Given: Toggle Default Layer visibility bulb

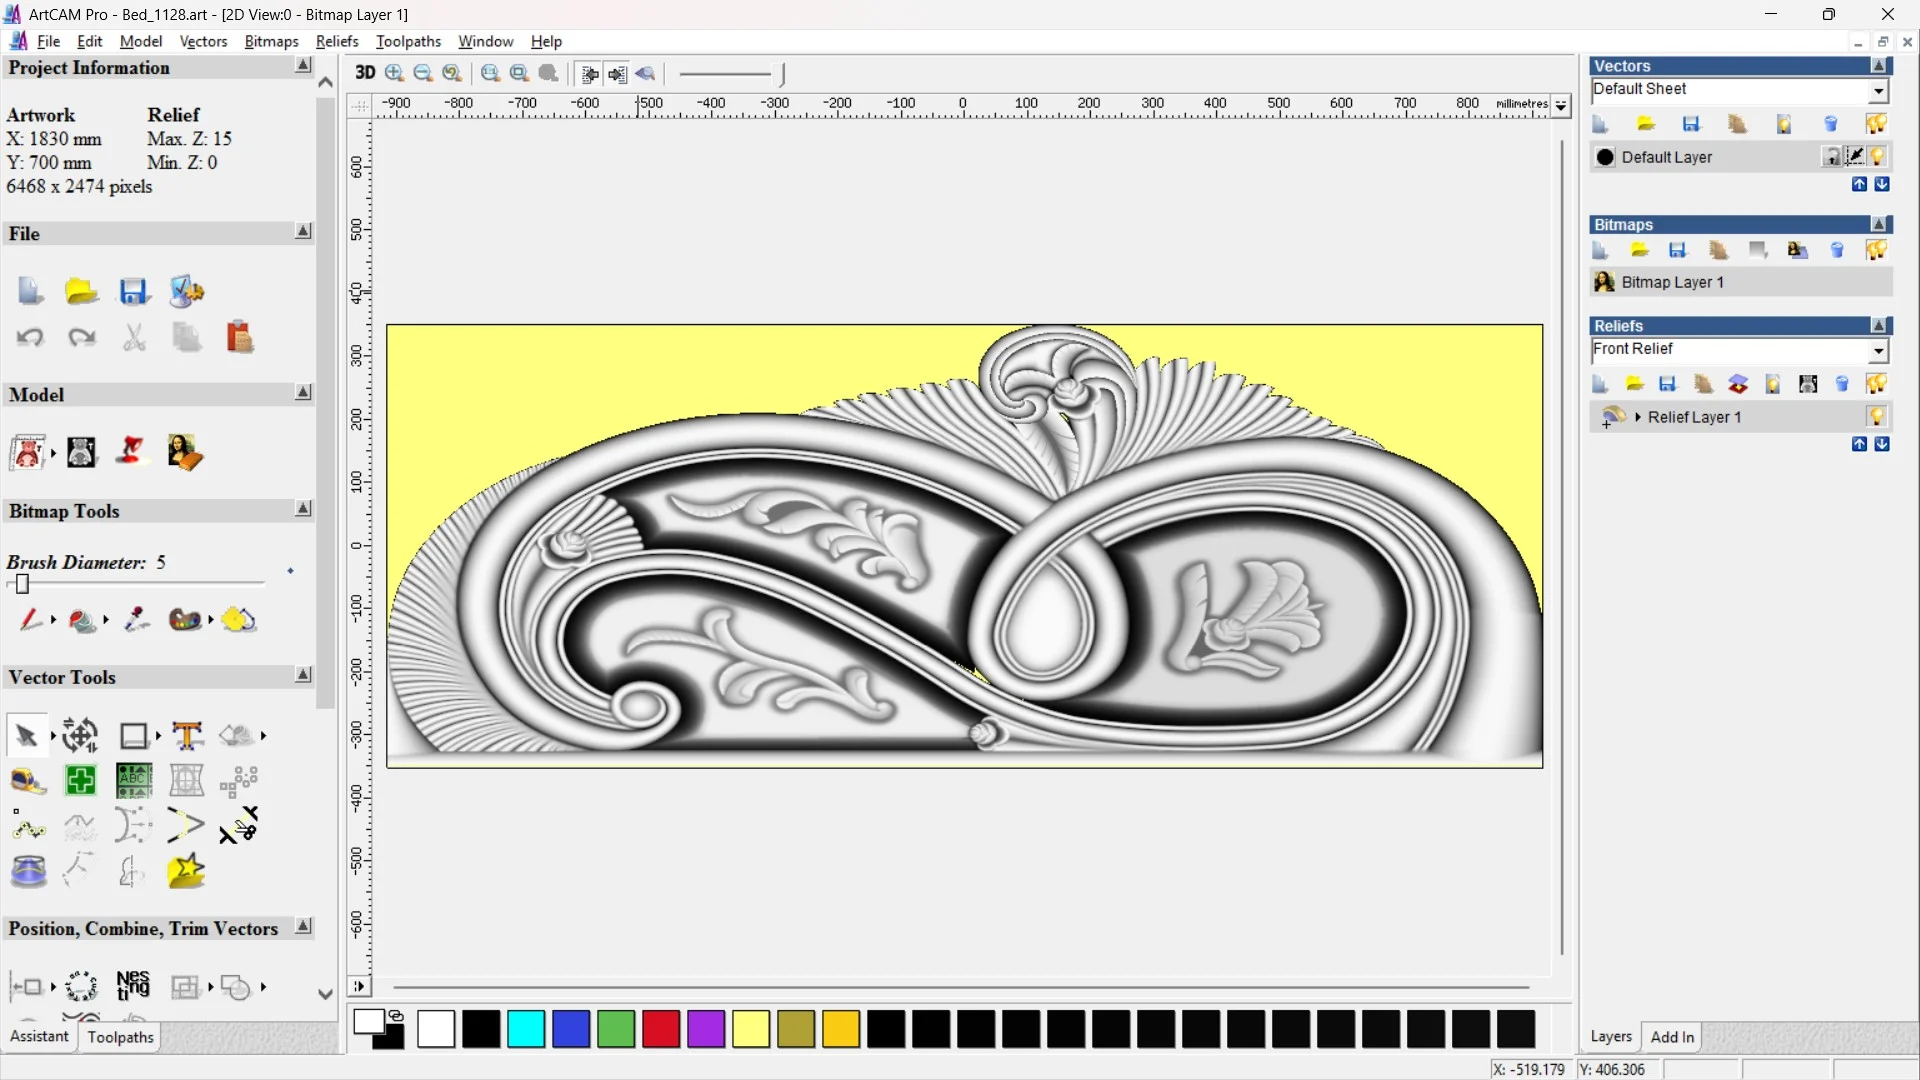Looking at the screenshot, I should (1878, 157).
